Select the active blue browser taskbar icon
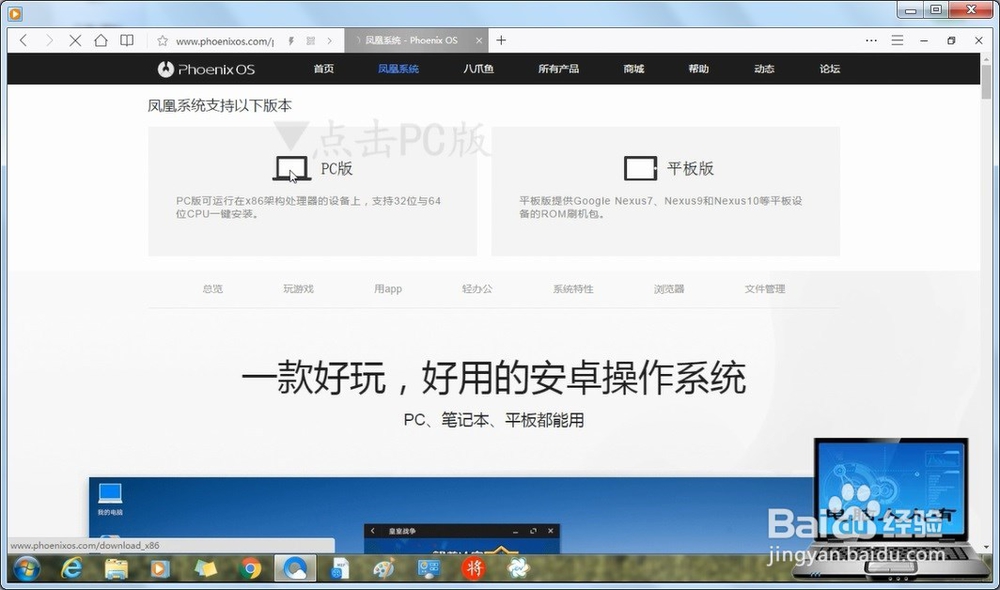 295,568
